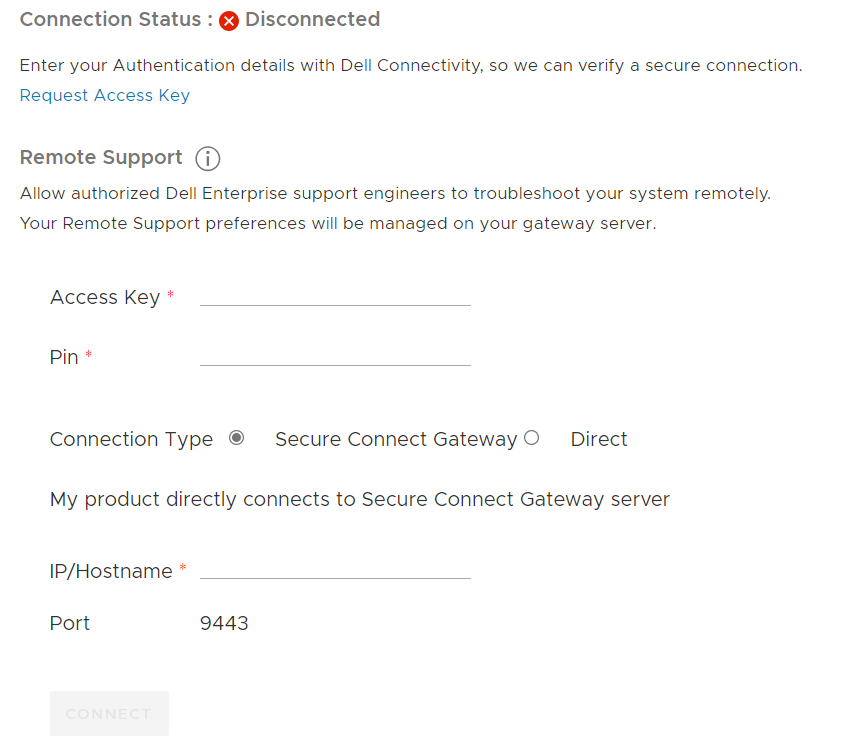Choose the Direct connection type
The width and height of the screenshot is (843, 751).
531,437
